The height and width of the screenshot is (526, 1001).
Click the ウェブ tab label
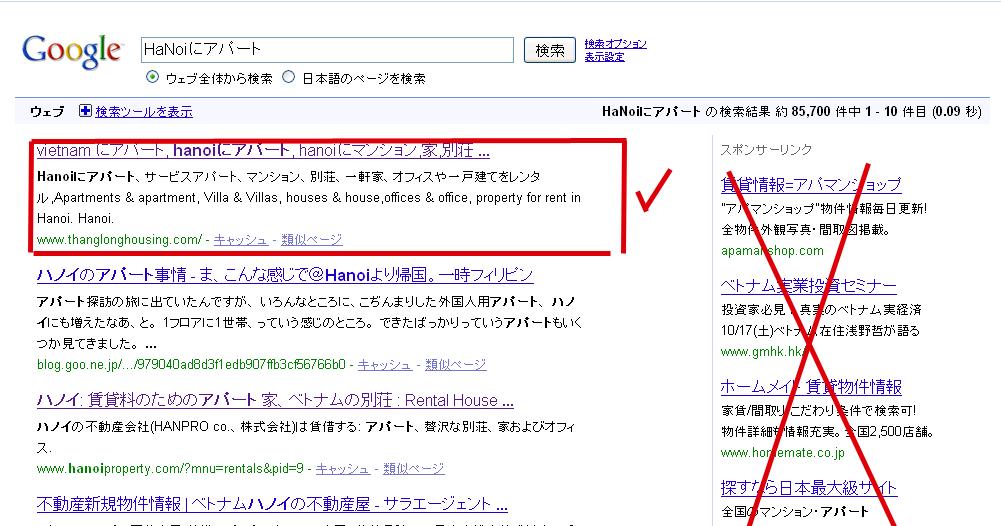(x=47, y=112)
